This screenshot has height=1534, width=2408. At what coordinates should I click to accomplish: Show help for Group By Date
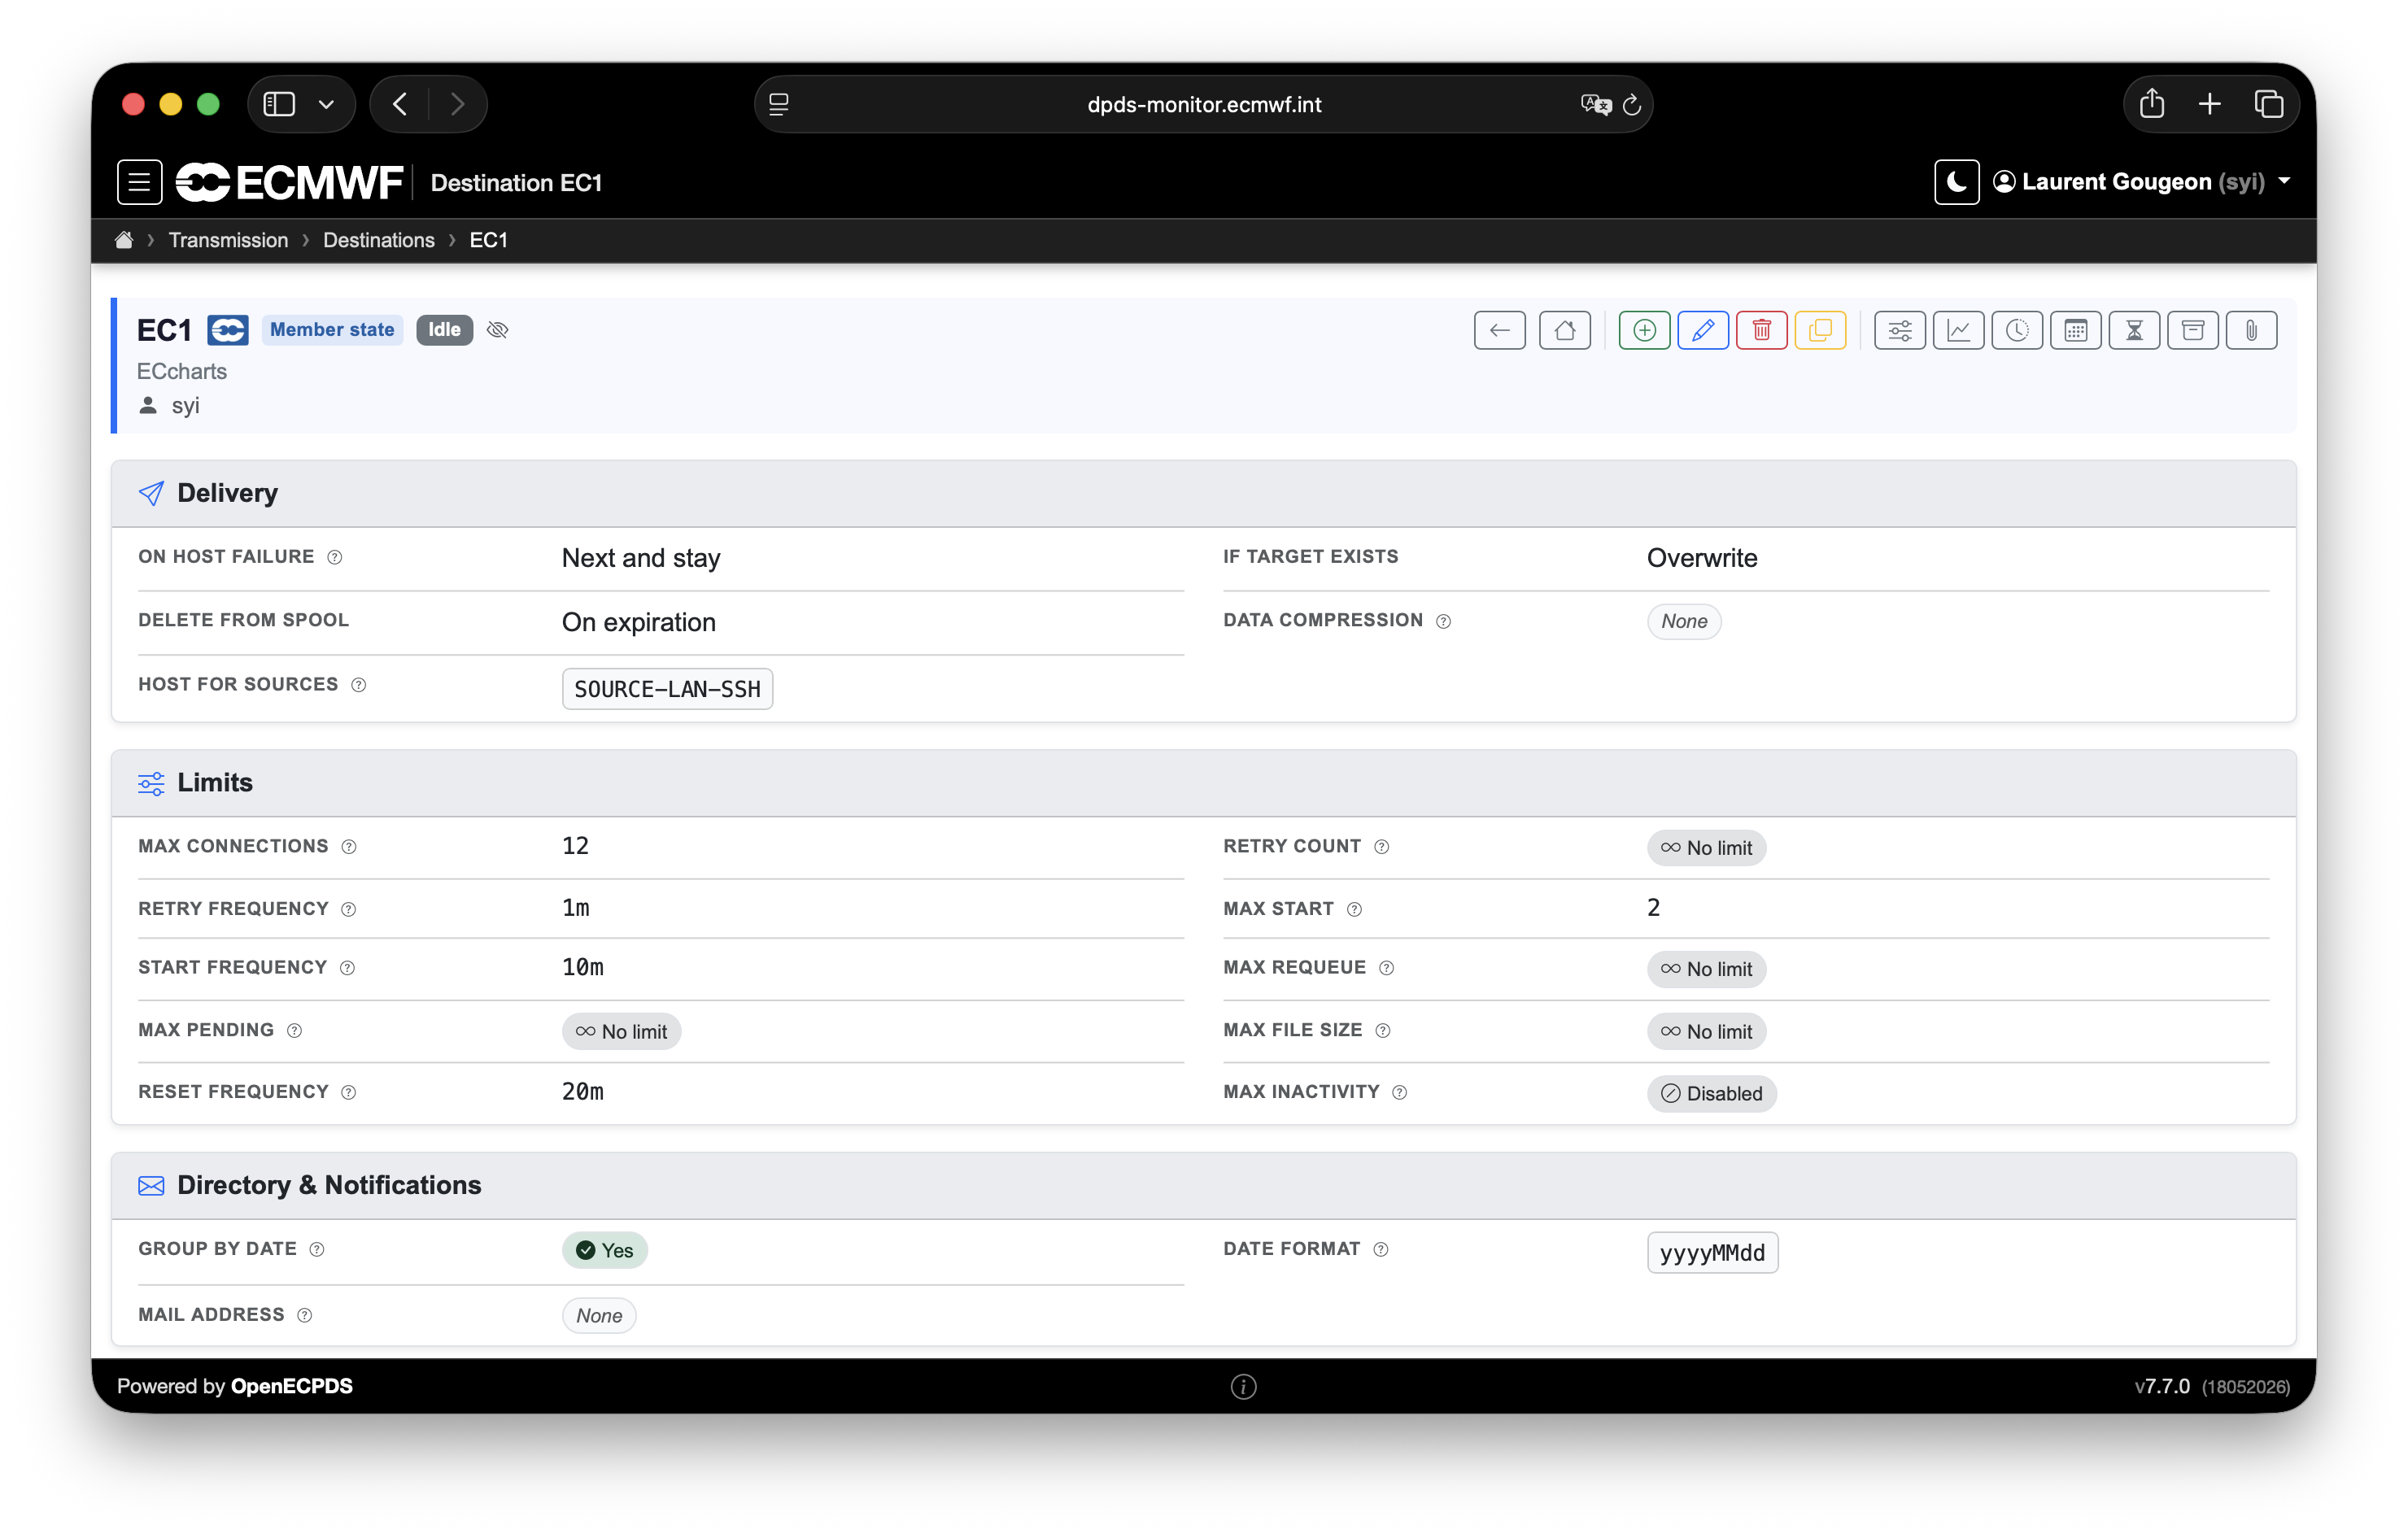(x=317, y=1250)
